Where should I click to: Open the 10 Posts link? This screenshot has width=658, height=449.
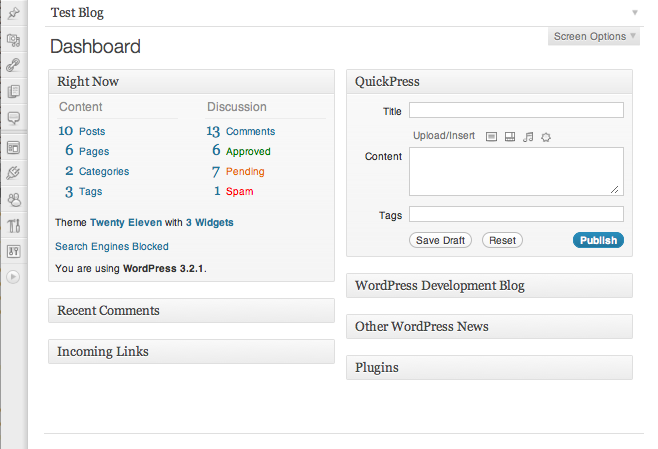tap(82, 131)
